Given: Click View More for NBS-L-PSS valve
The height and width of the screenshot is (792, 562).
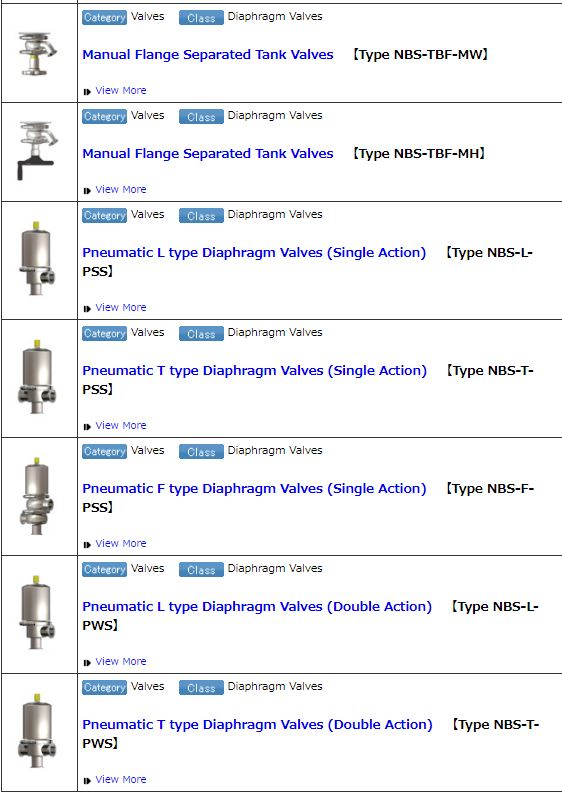Looking at the screenshot, I should (x=121, y=308).
